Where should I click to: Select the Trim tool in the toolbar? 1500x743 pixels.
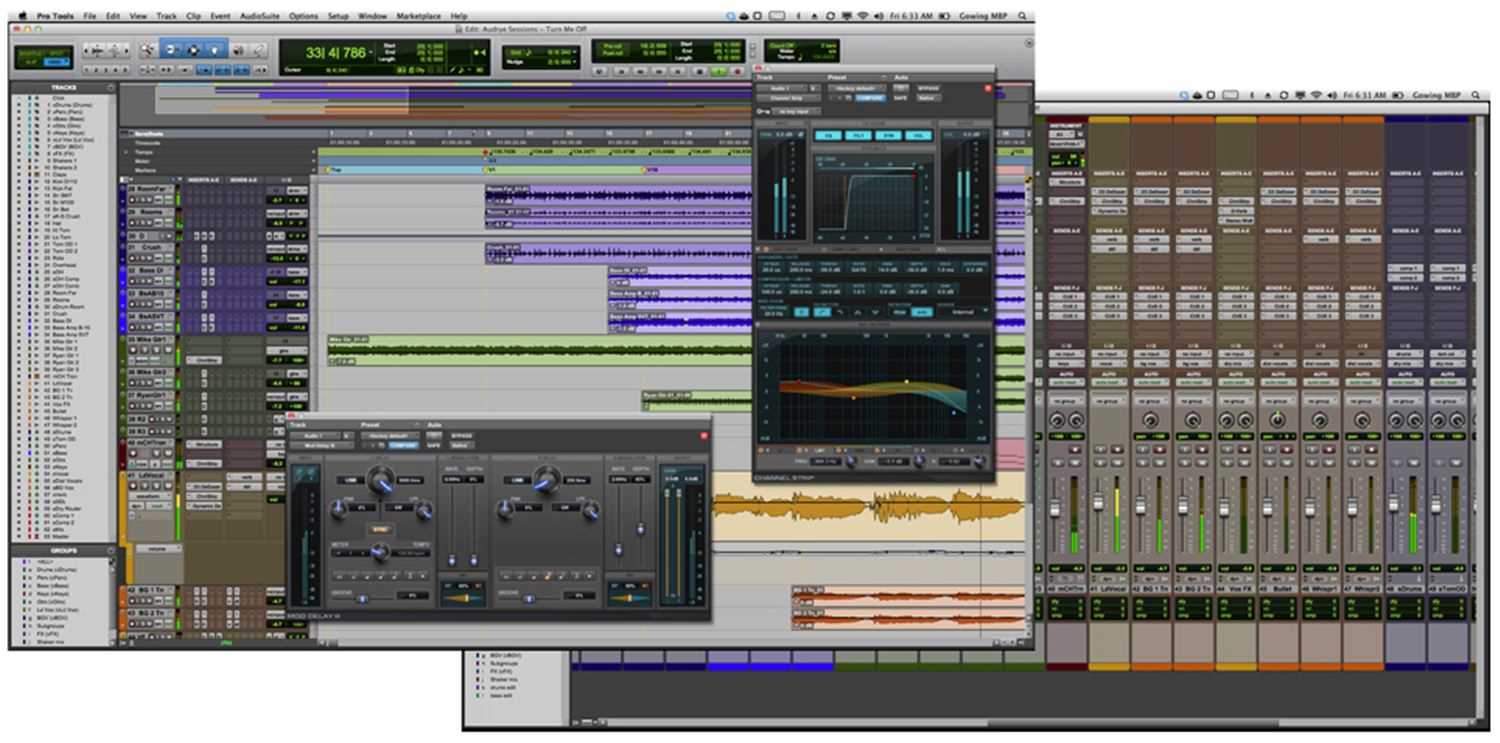point(171,51)
